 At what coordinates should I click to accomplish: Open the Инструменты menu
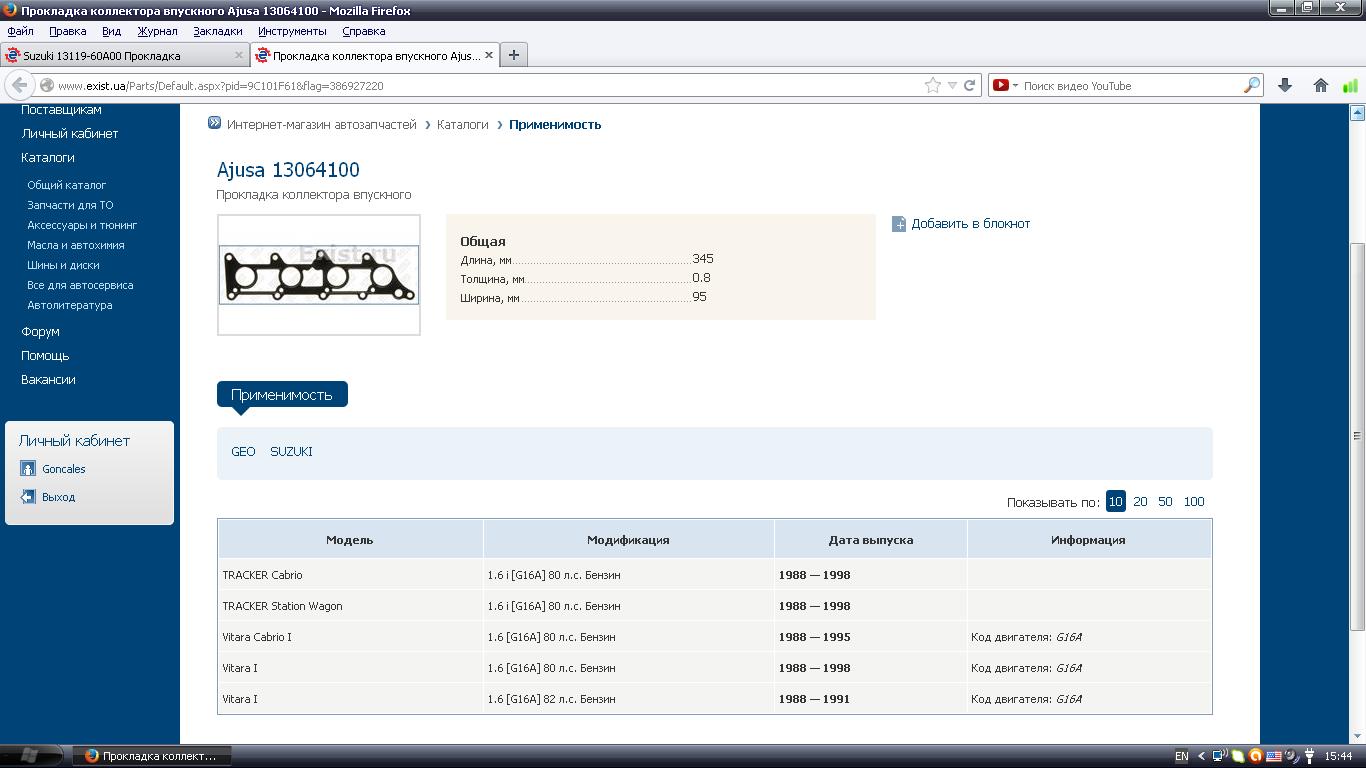click(292, 31)
